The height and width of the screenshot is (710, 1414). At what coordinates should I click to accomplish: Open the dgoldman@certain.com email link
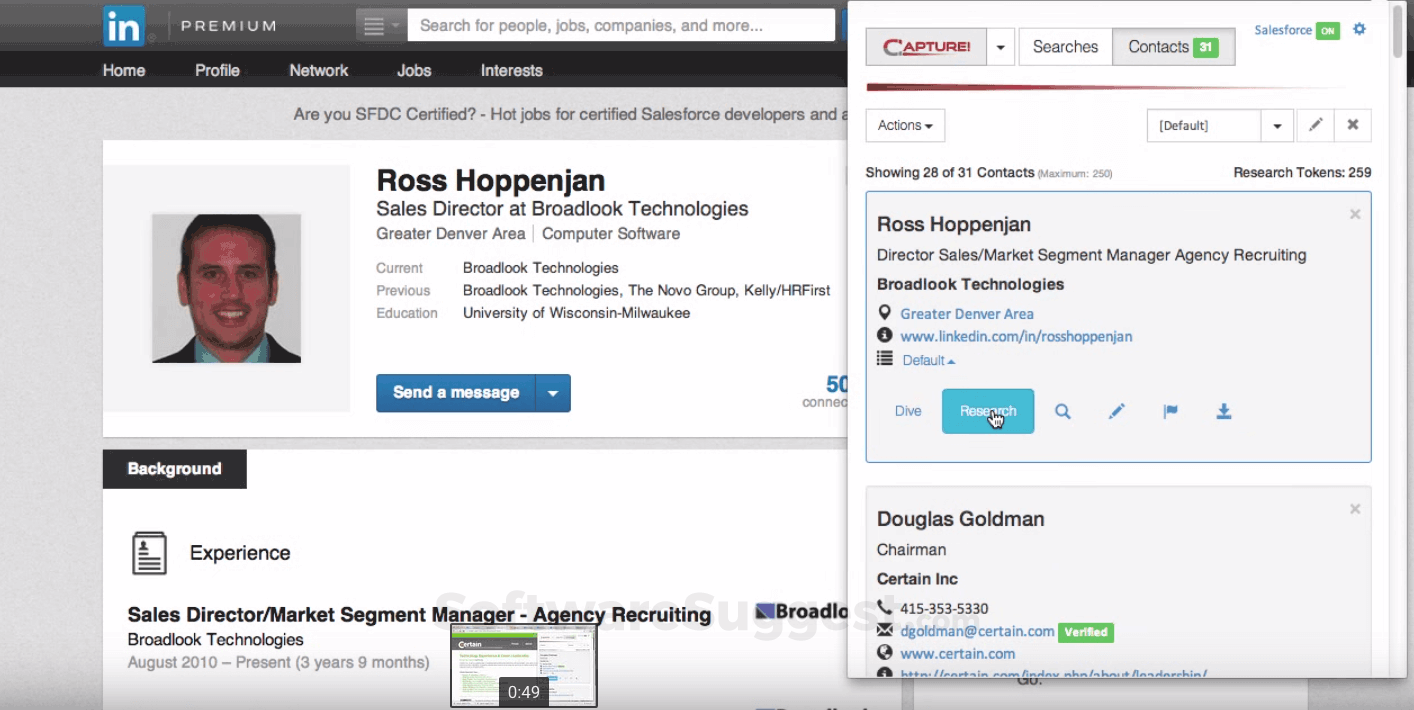pos(975,631)
